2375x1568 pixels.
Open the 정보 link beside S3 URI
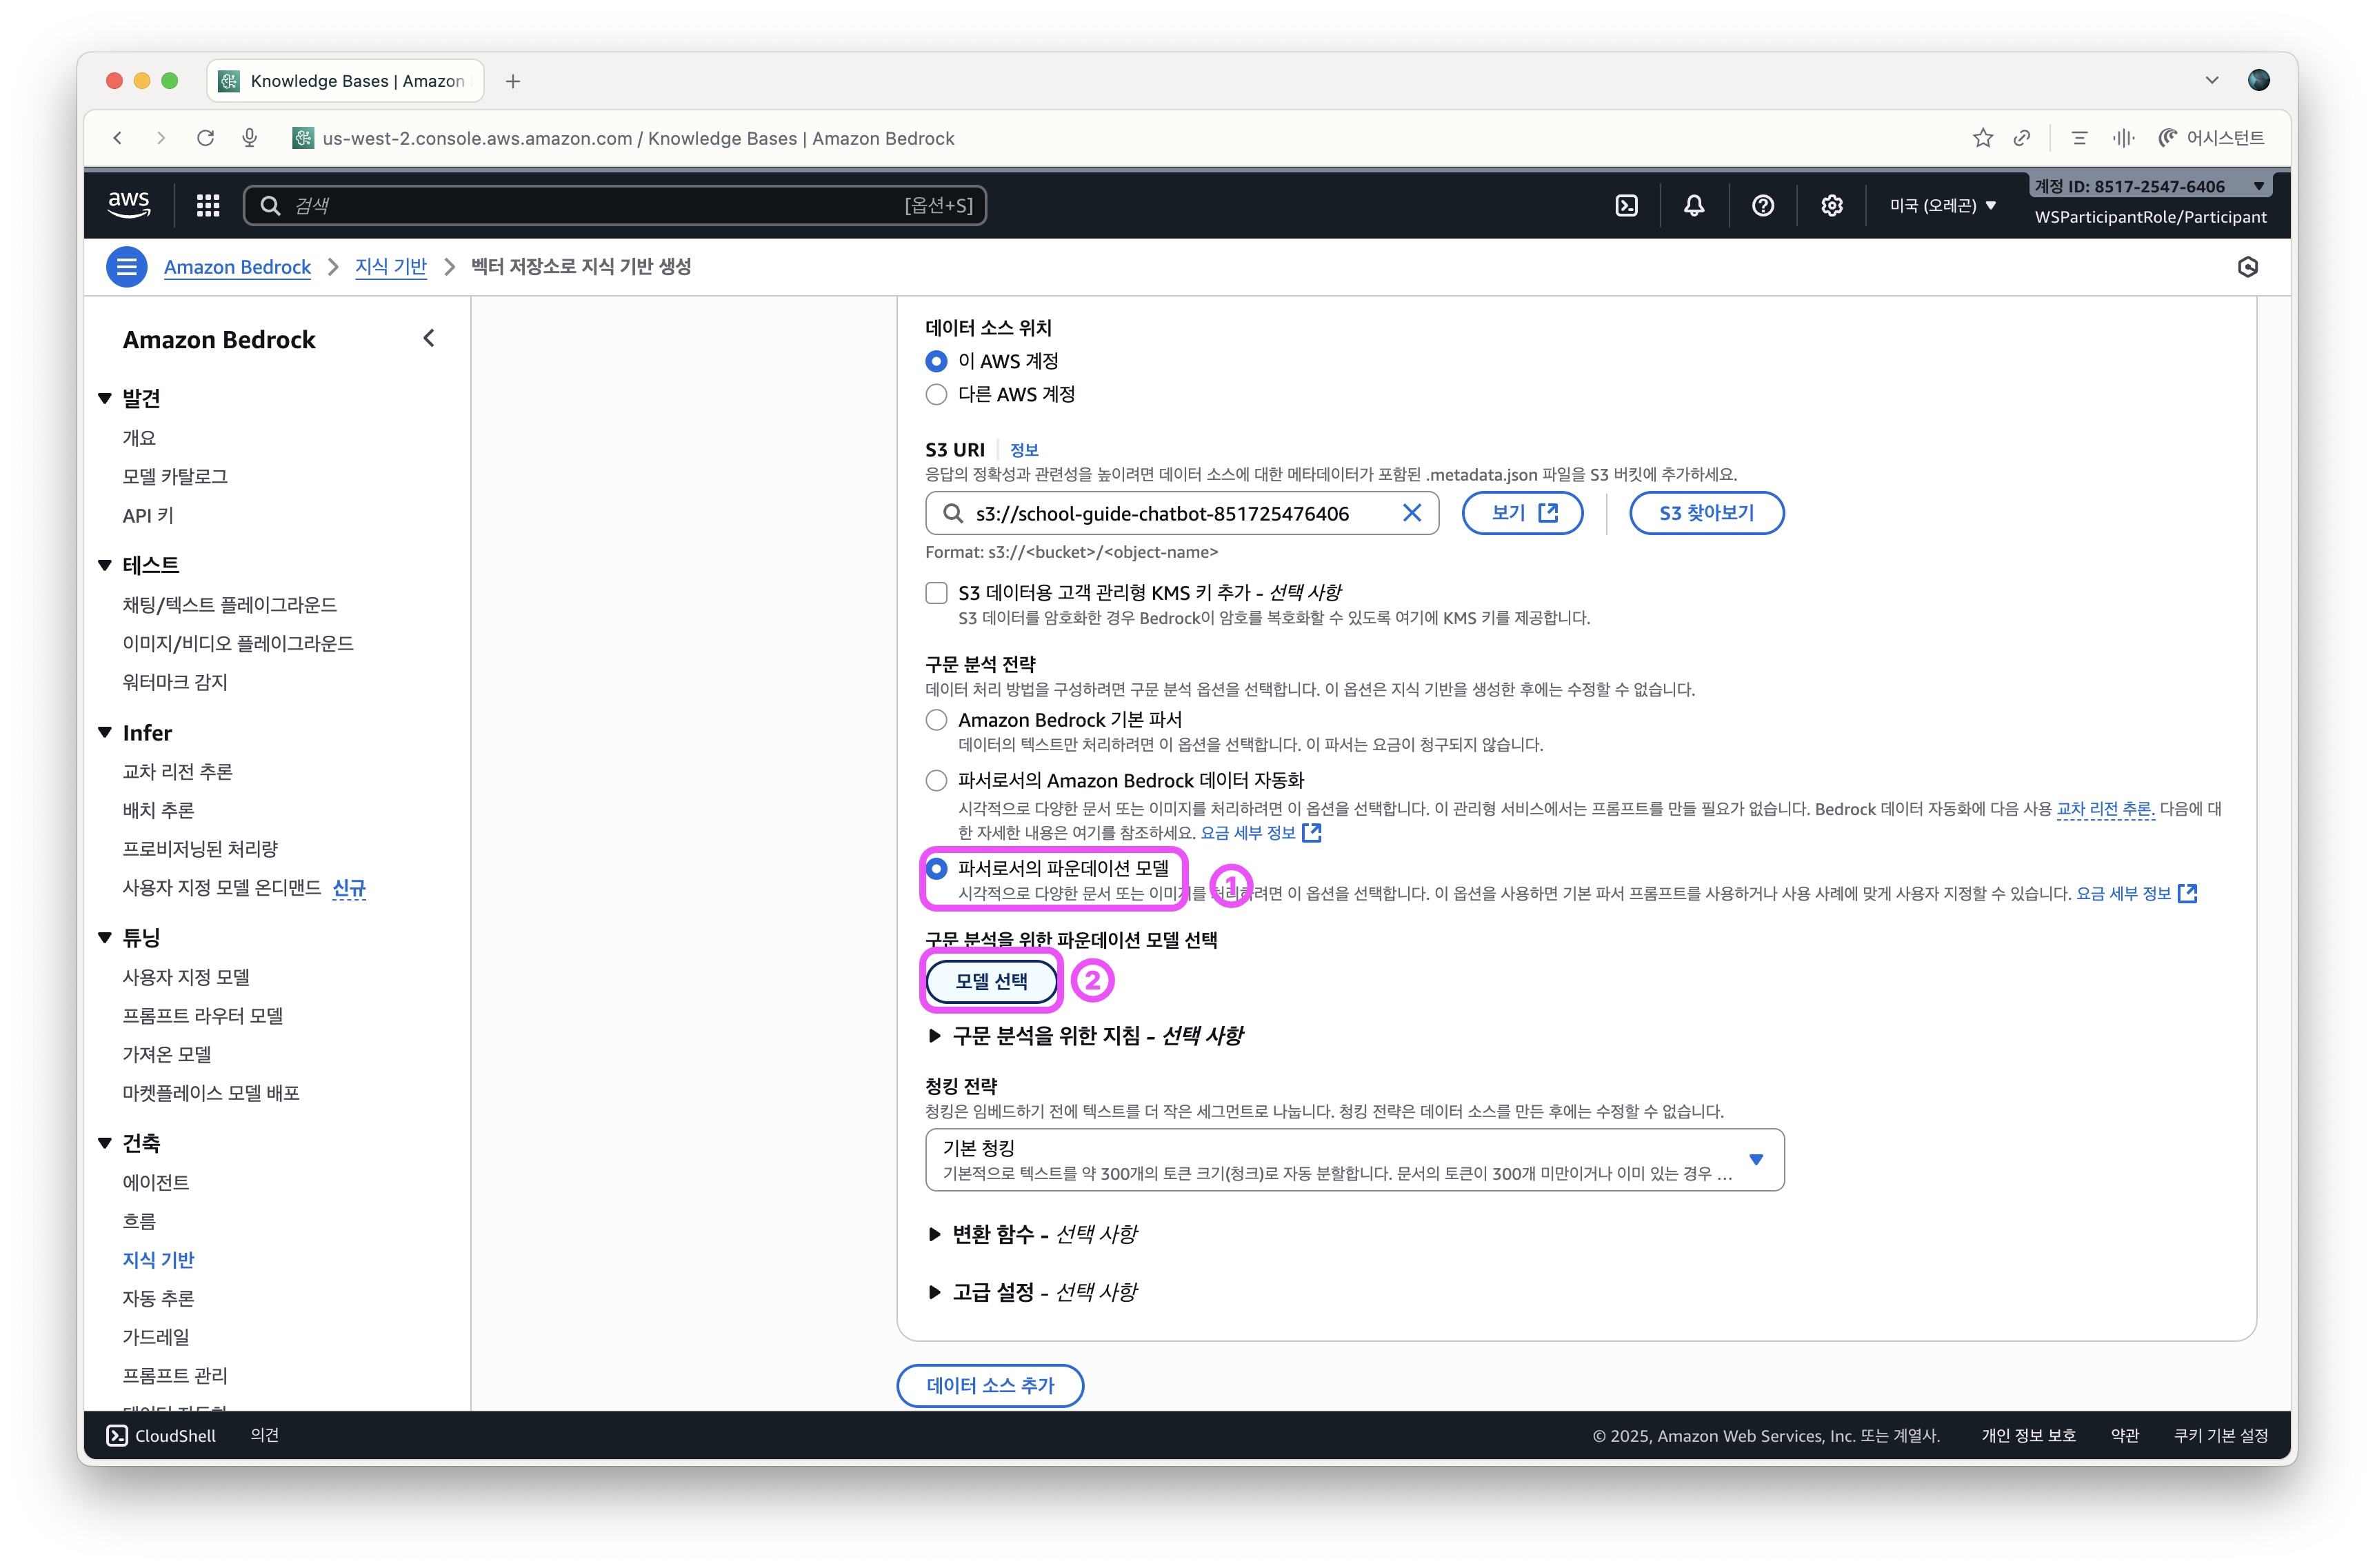[1024, 450]
